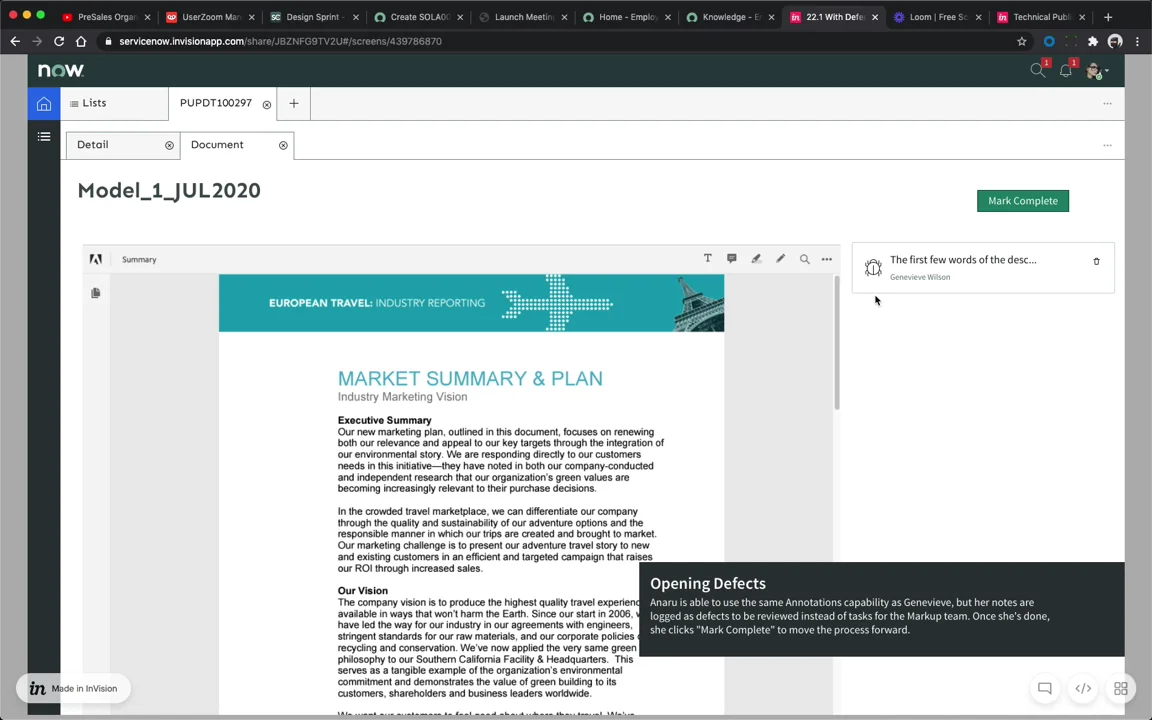Open the home icon in sidebar
Image resolution: width=1152 pixels, height=720 pixels.
44,104
